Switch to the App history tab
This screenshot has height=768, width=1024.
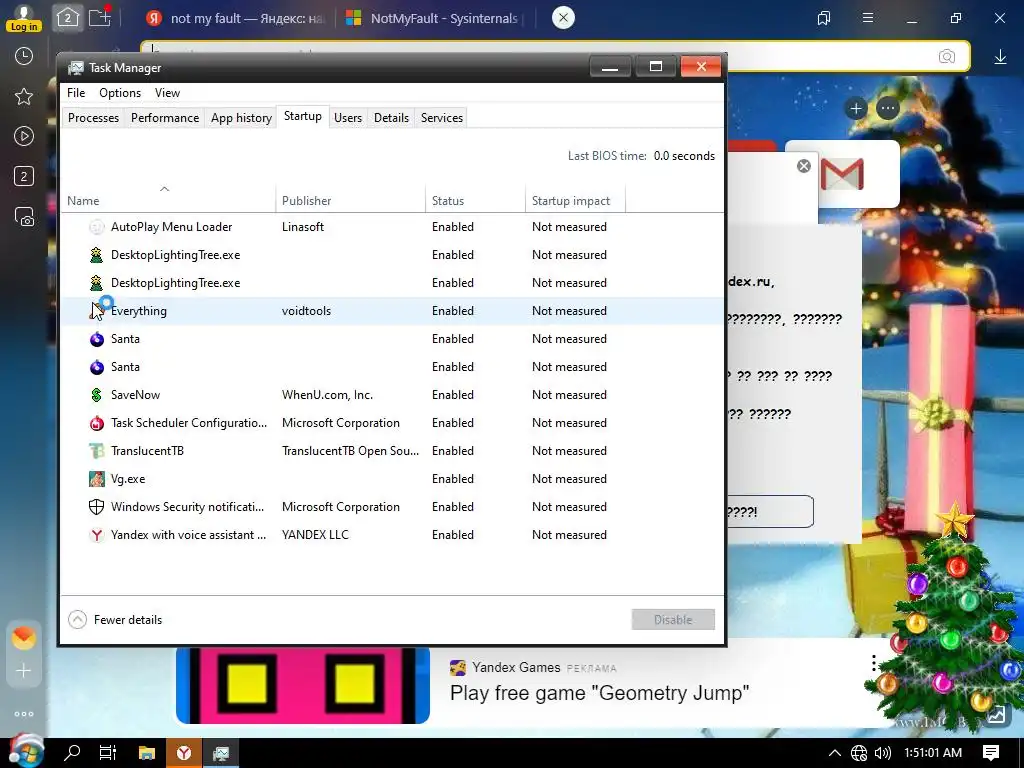pyautogui.click(x=241, y=118)
